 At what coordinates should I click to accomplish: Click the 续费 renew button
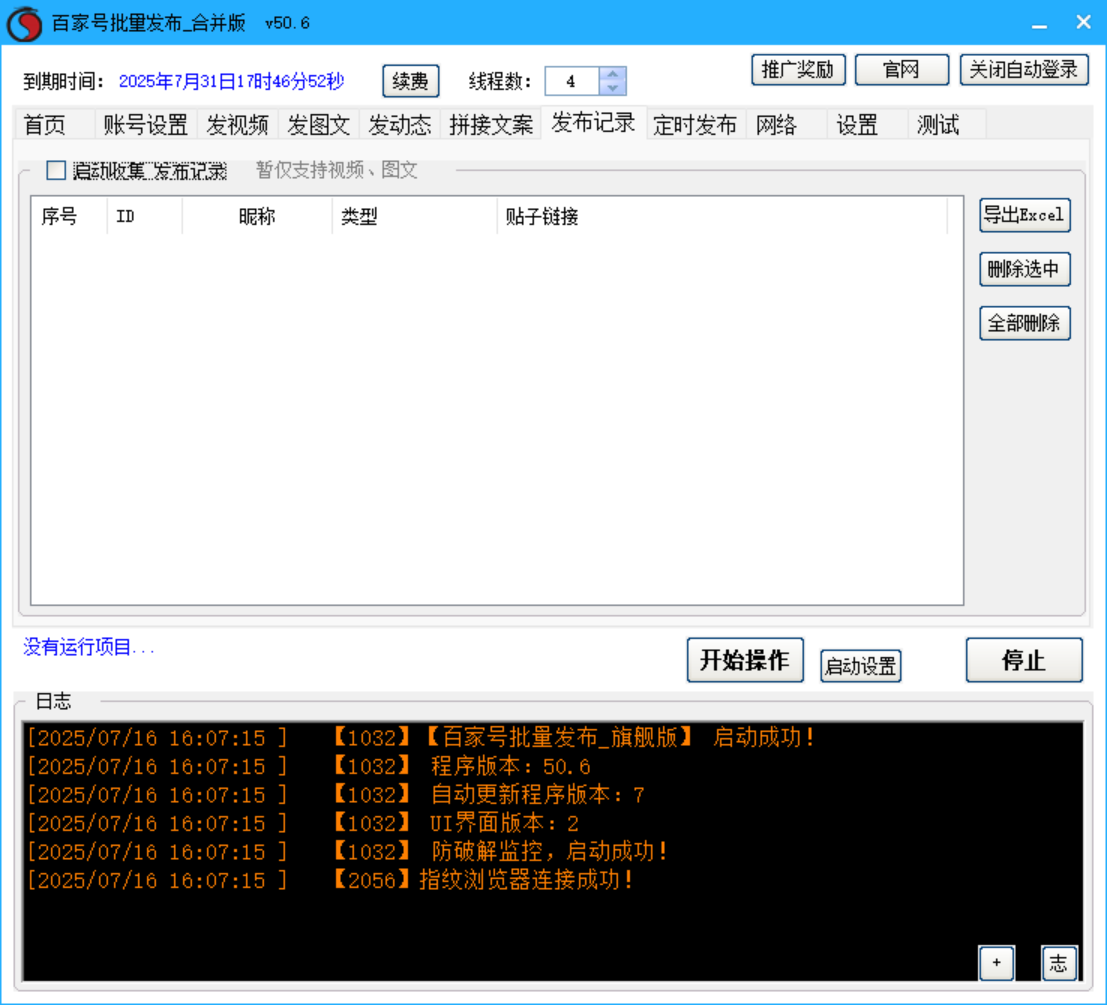(410, 81)
